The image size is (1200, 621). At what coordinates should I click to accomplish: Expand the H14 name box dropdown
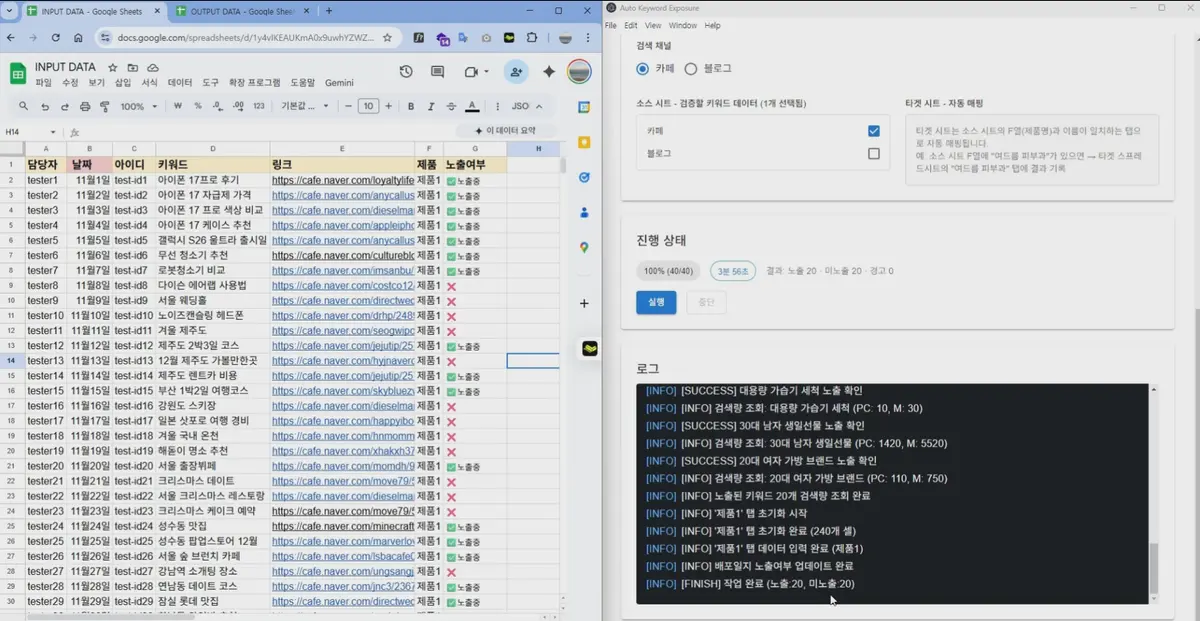click(54, 132)
